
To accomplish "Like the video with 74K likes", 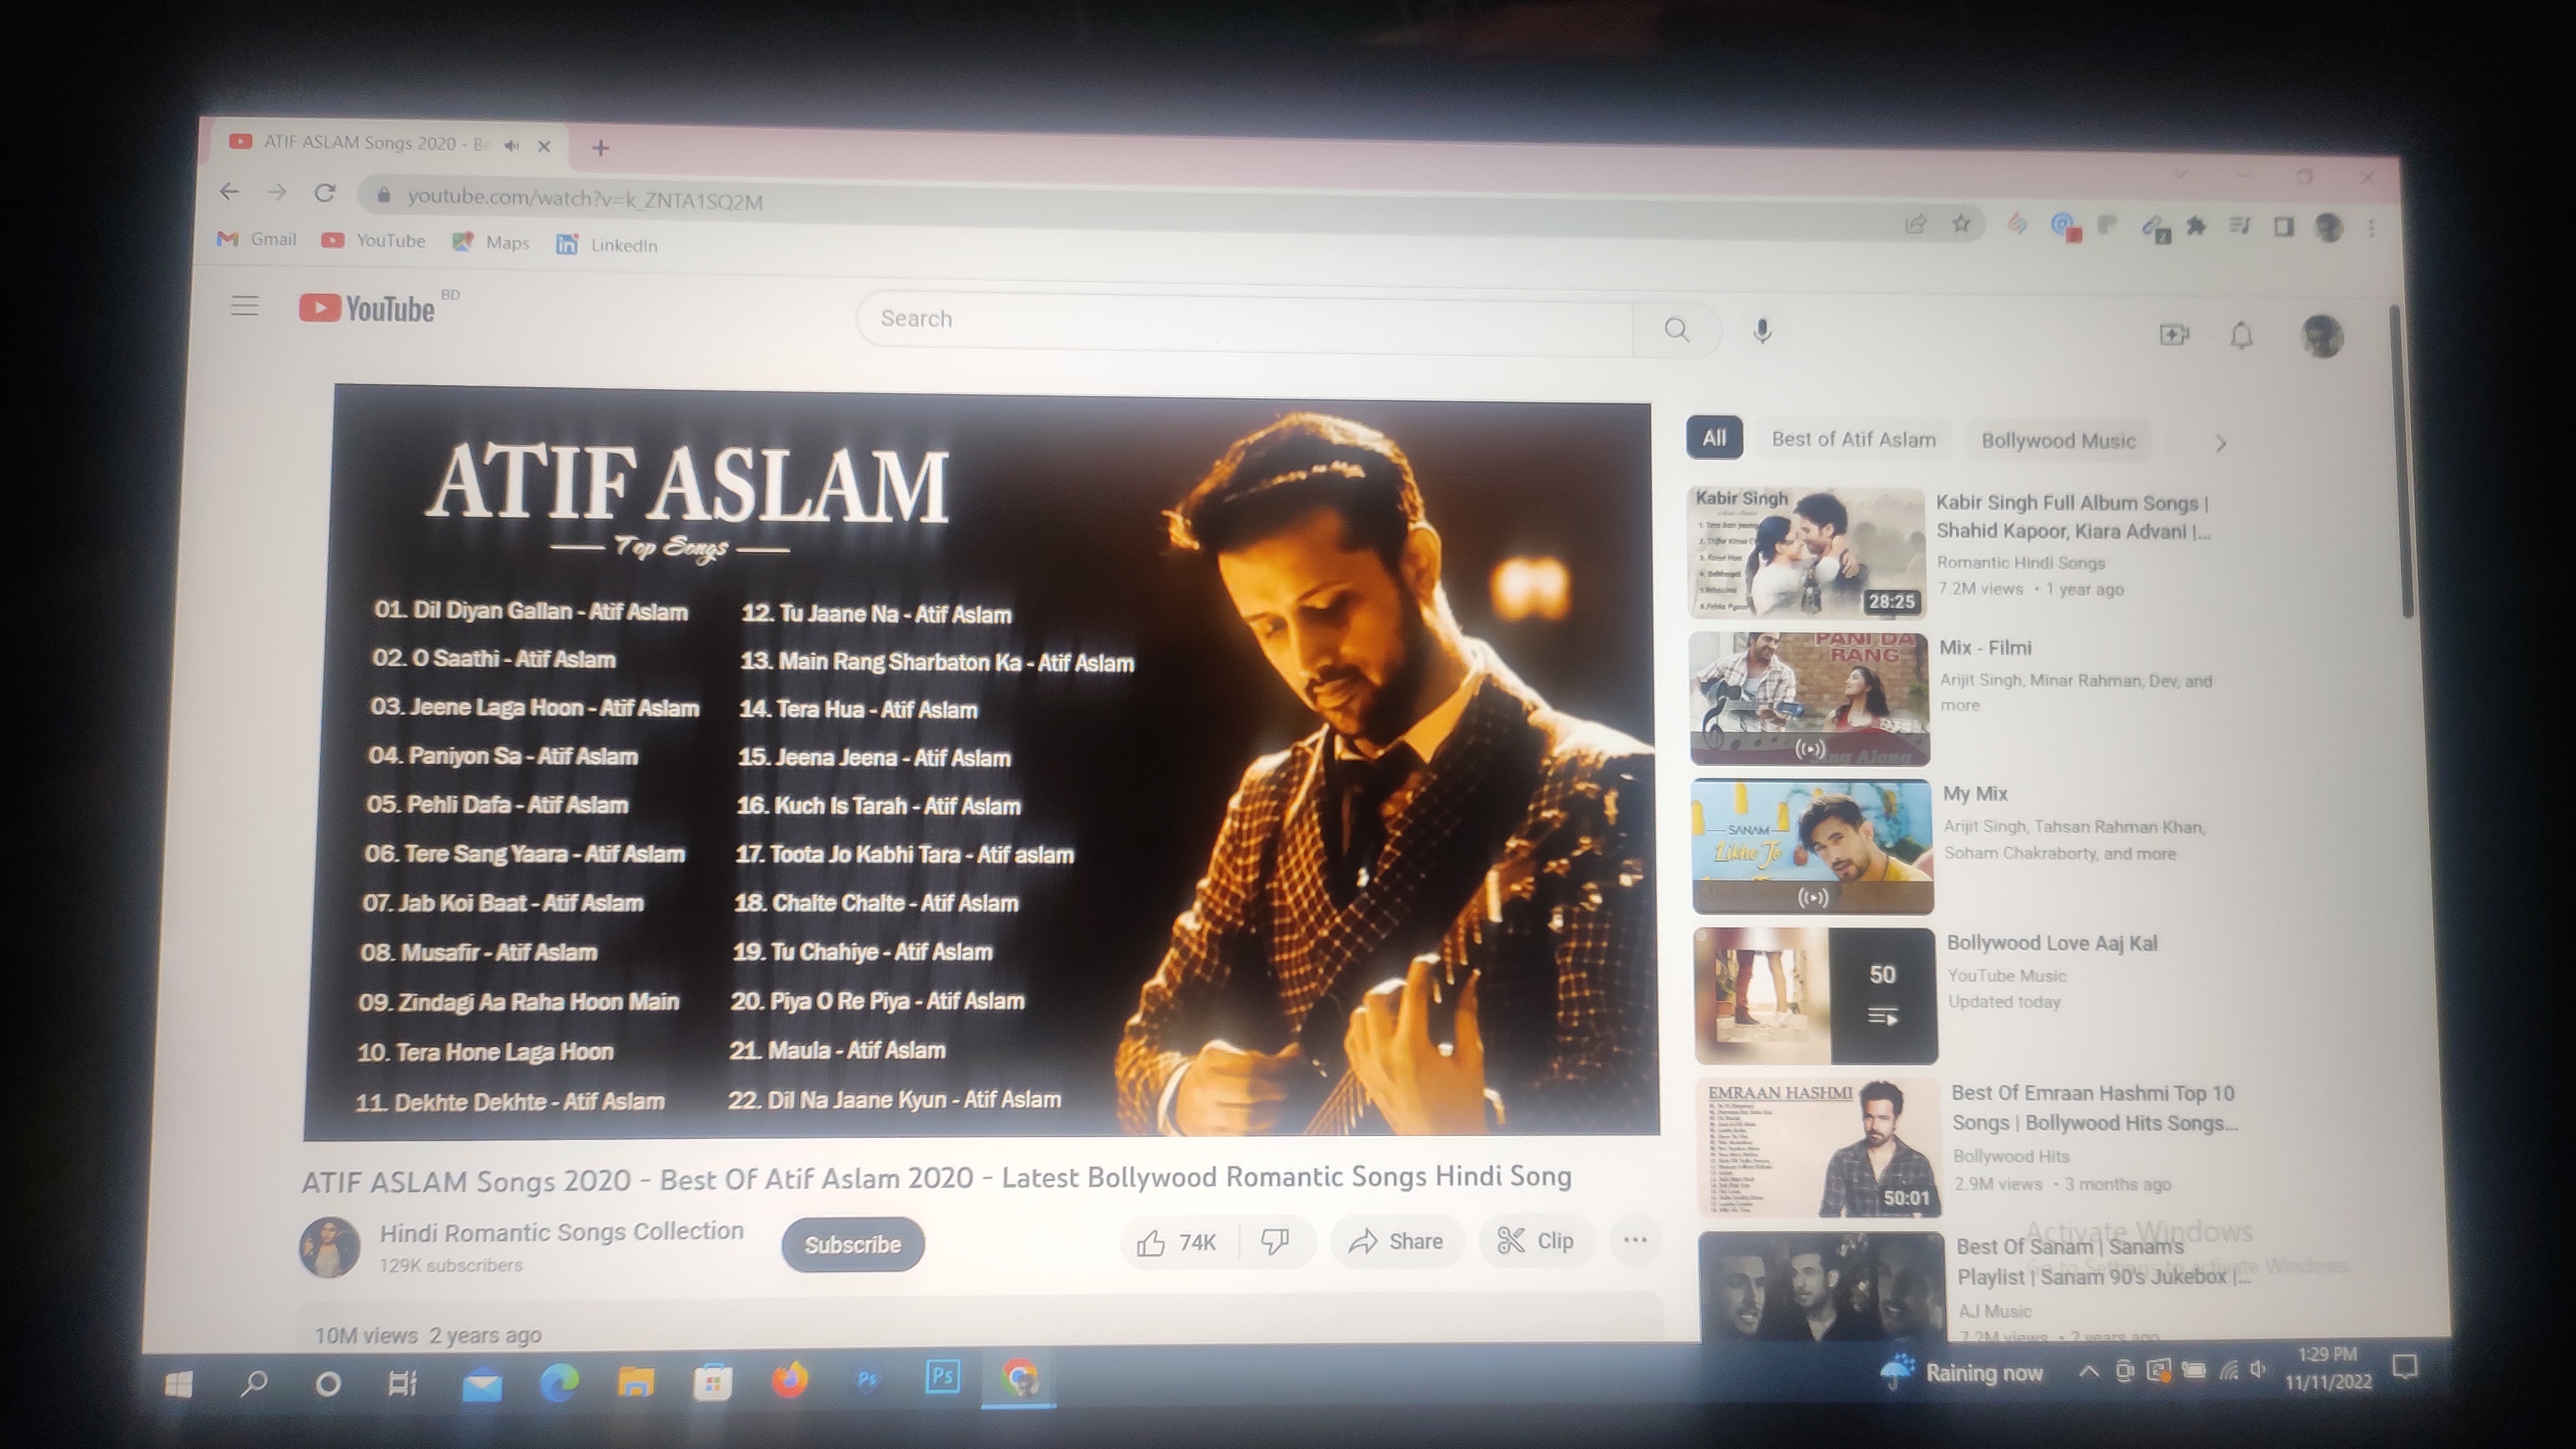I will pyautogui.click(x=1177, y=1242).
